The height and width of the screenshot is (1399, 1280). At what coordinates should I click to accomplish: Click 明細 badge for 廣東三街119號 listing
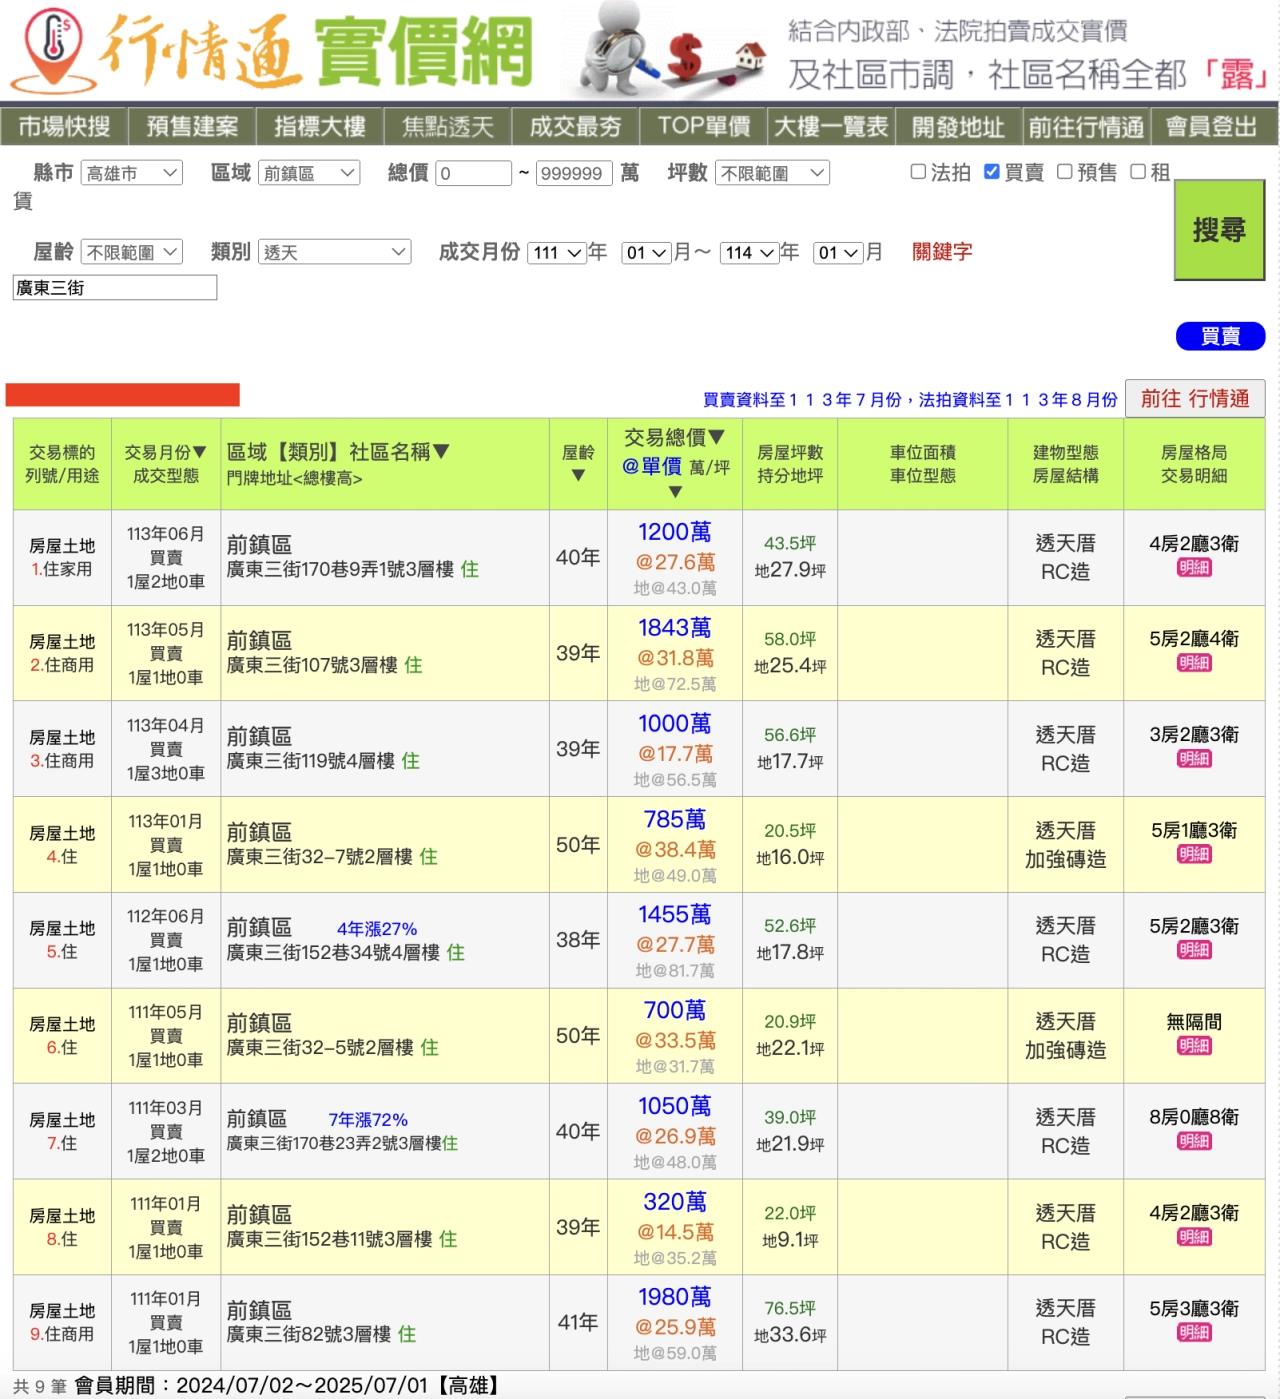(1194, 759)
